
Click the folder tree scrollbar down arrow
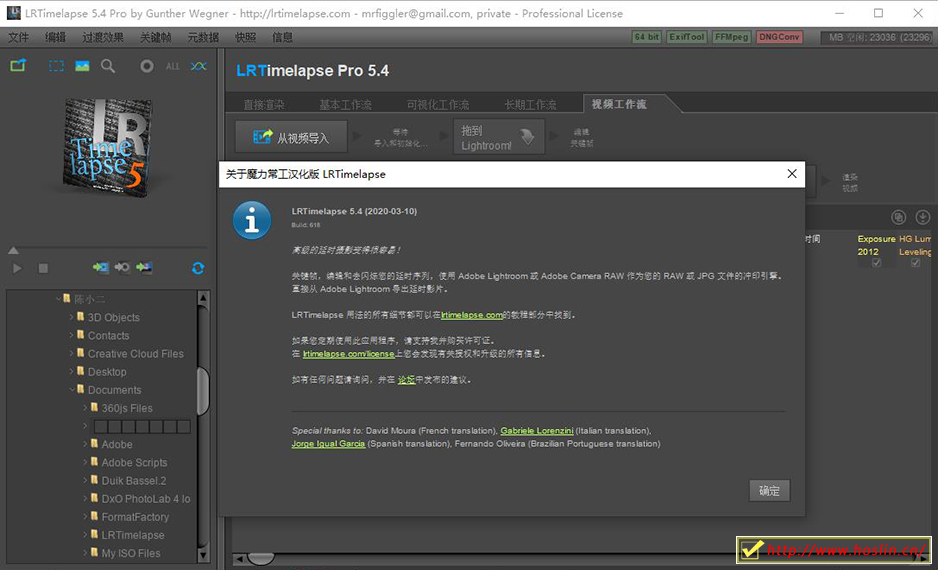(203, 555)
